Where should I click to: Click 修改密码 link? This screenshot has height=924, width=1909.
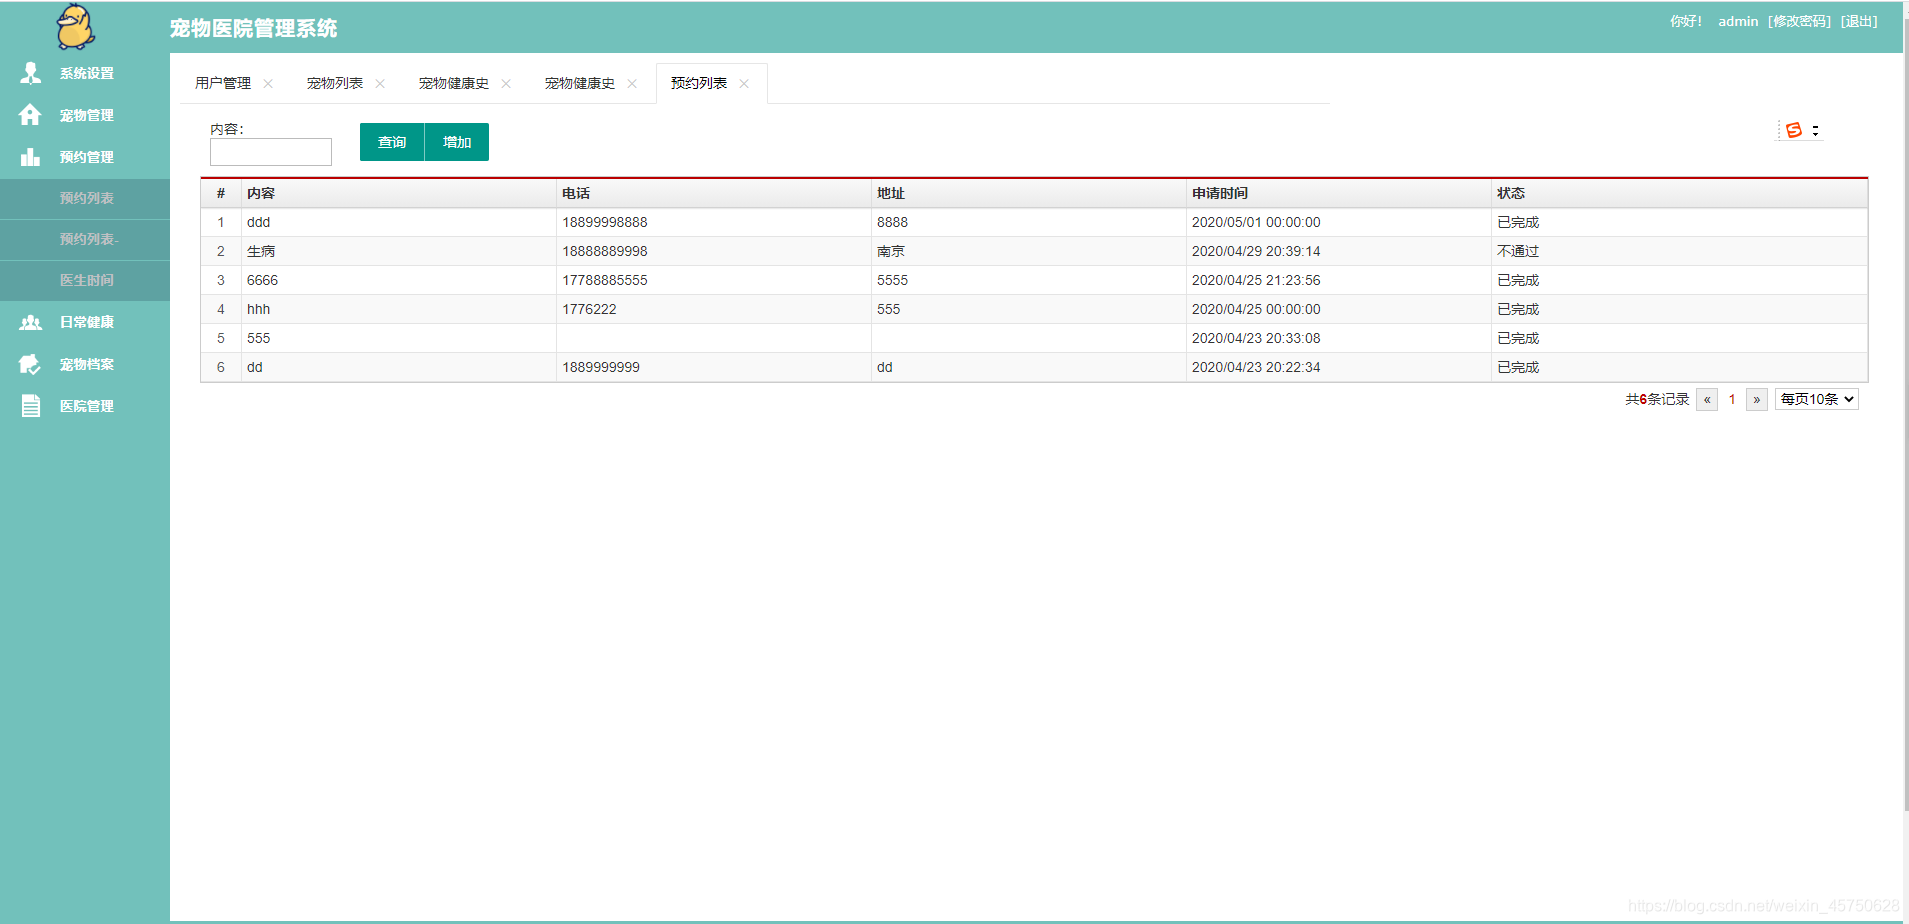(1799, 21)
